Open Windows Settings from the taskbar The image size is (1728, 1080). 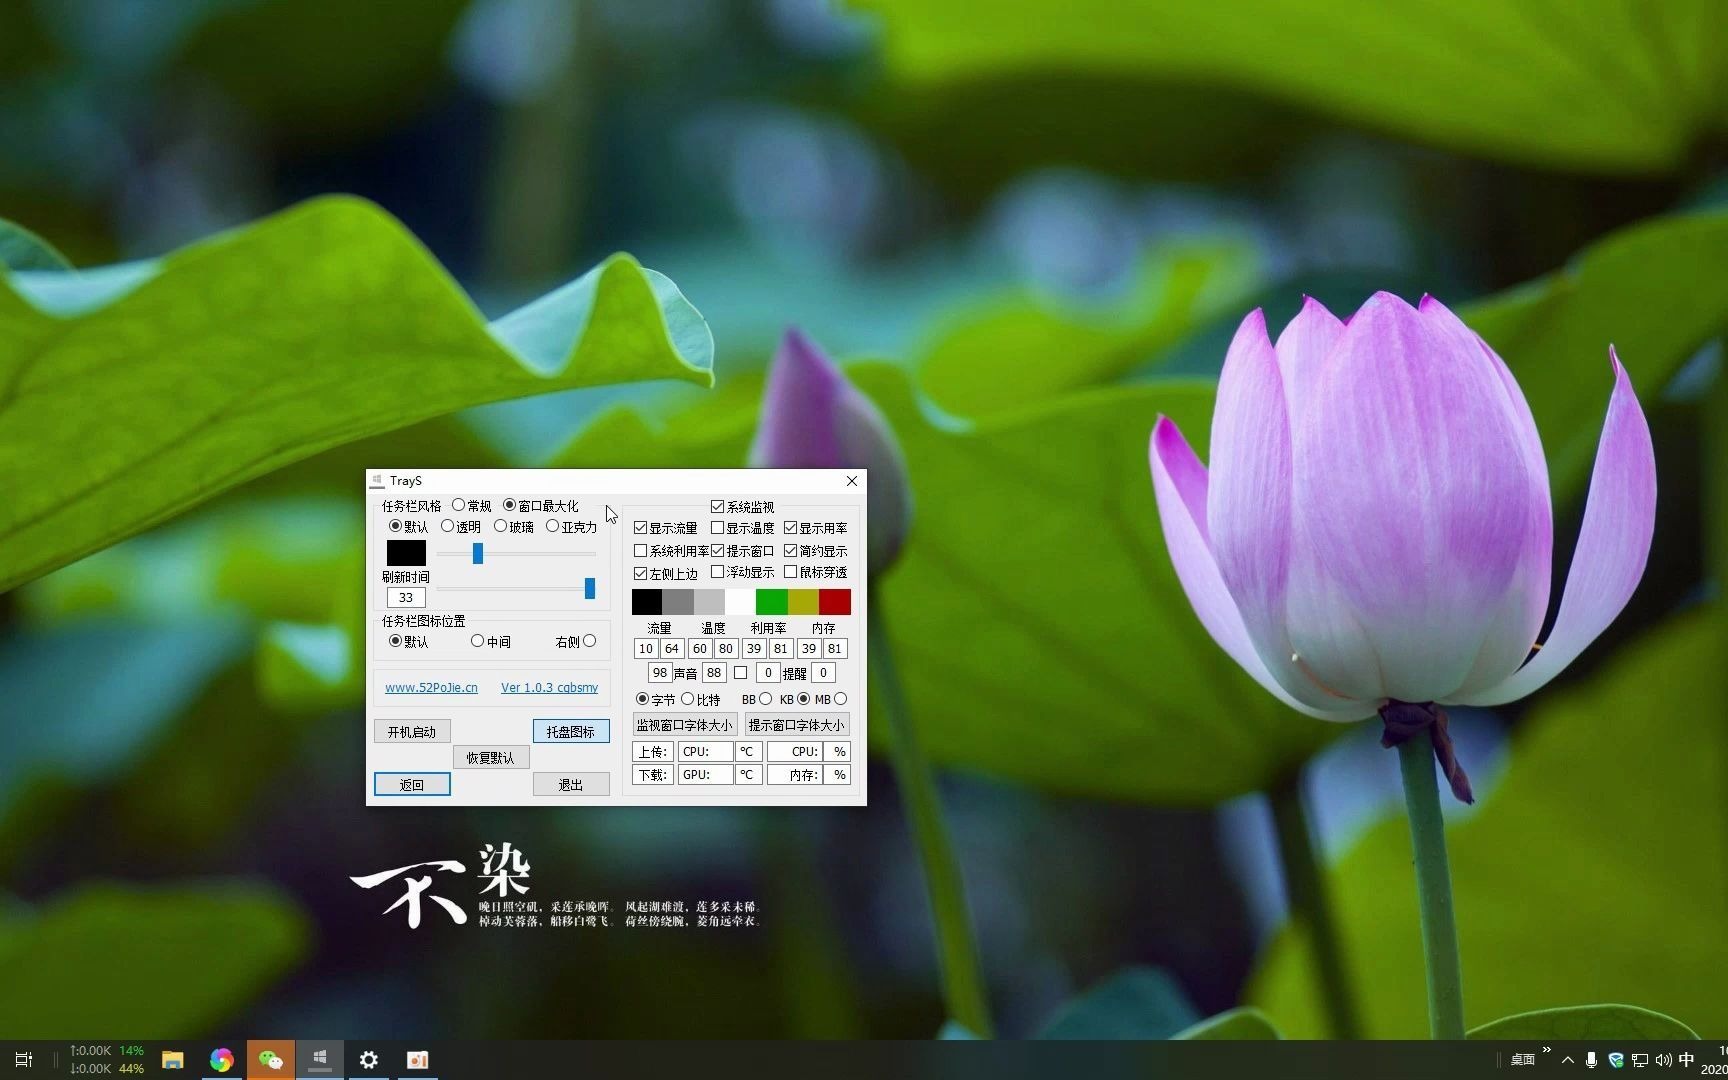click(x=368, y=1059)
